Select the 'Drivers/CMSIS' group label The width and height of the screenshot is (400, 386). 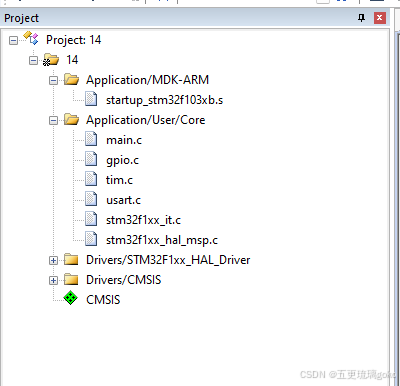click(123, 280)
